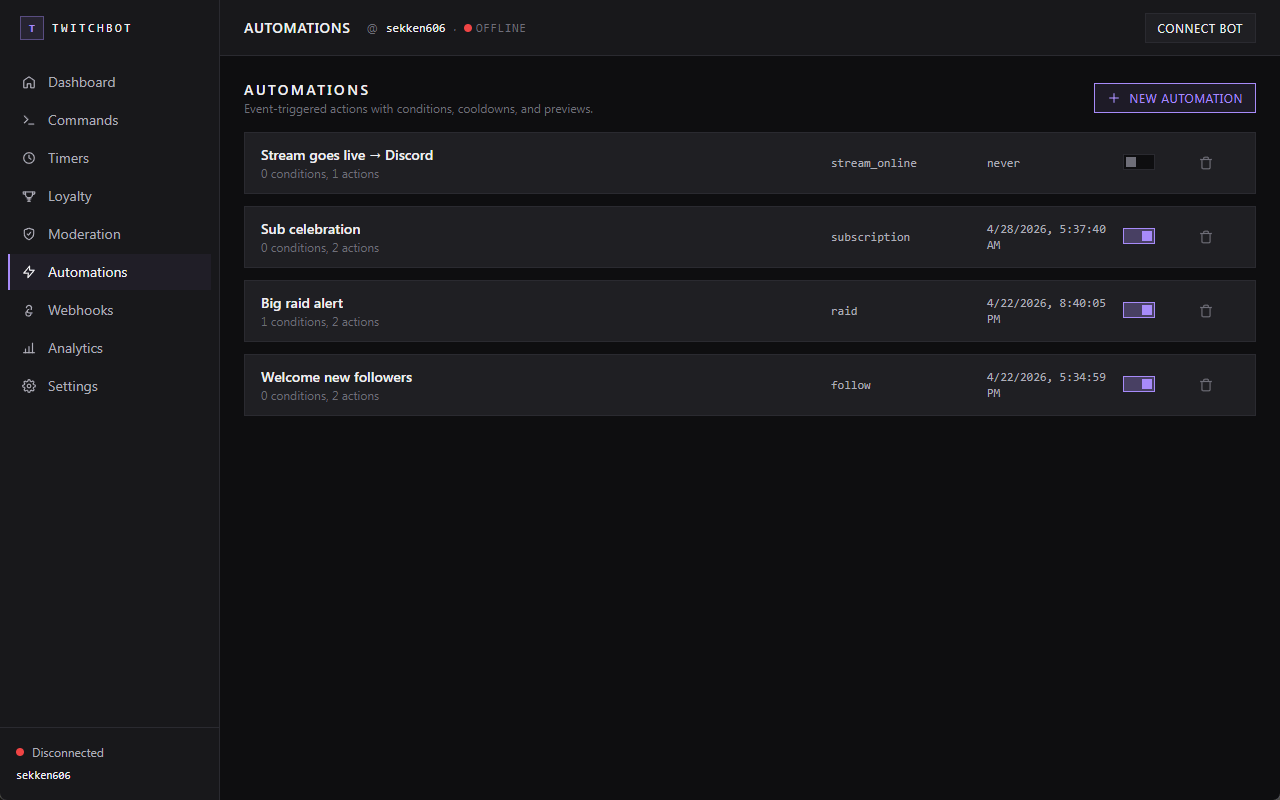Viewport: 1280px width, 800px height.
Task: Click the Settings gear icon
Action: point(29,386)
